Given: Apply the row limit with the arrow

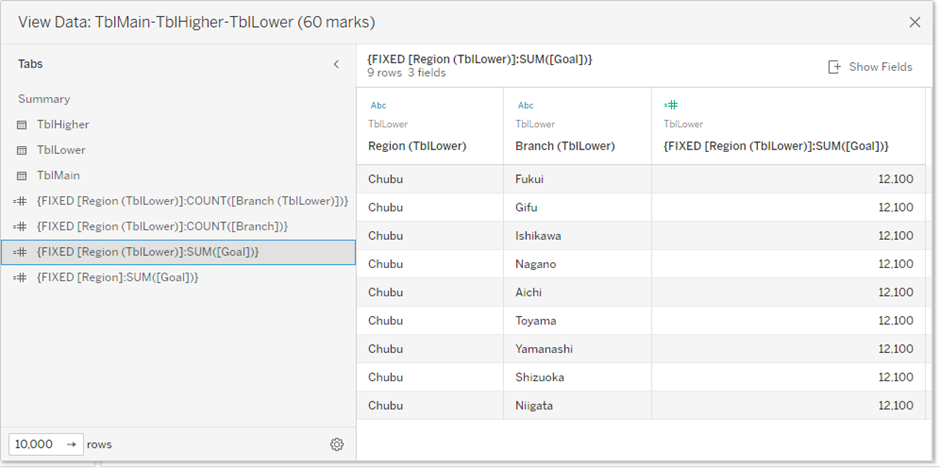Looking at the screenshot, I should point(72,444).
